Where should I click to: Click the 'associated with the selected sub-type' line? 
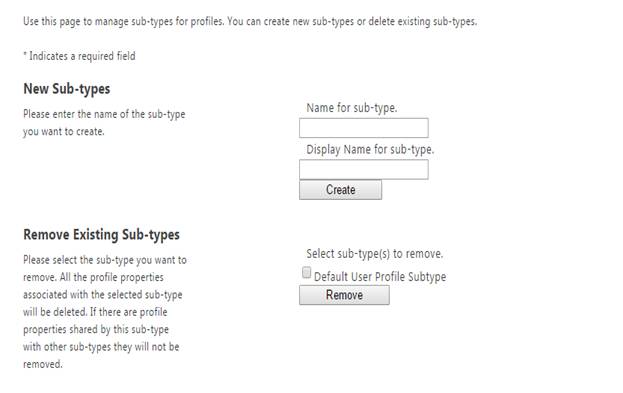(103, 295)
